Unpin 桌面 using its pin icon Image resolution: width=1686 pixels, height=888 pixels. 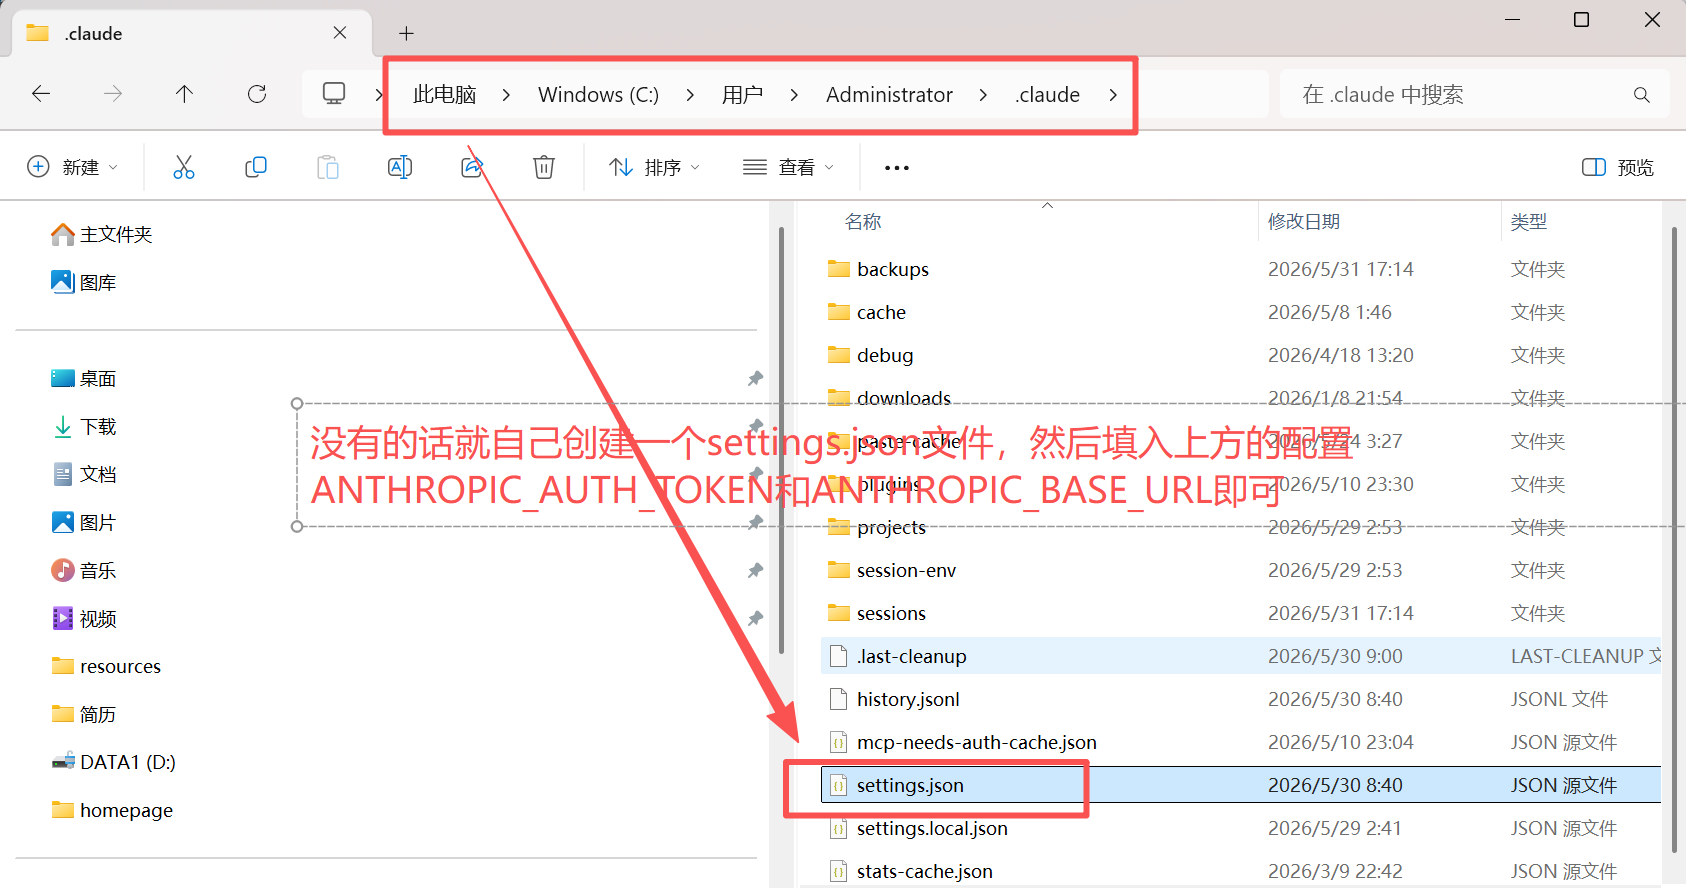(x=755, y=378)
